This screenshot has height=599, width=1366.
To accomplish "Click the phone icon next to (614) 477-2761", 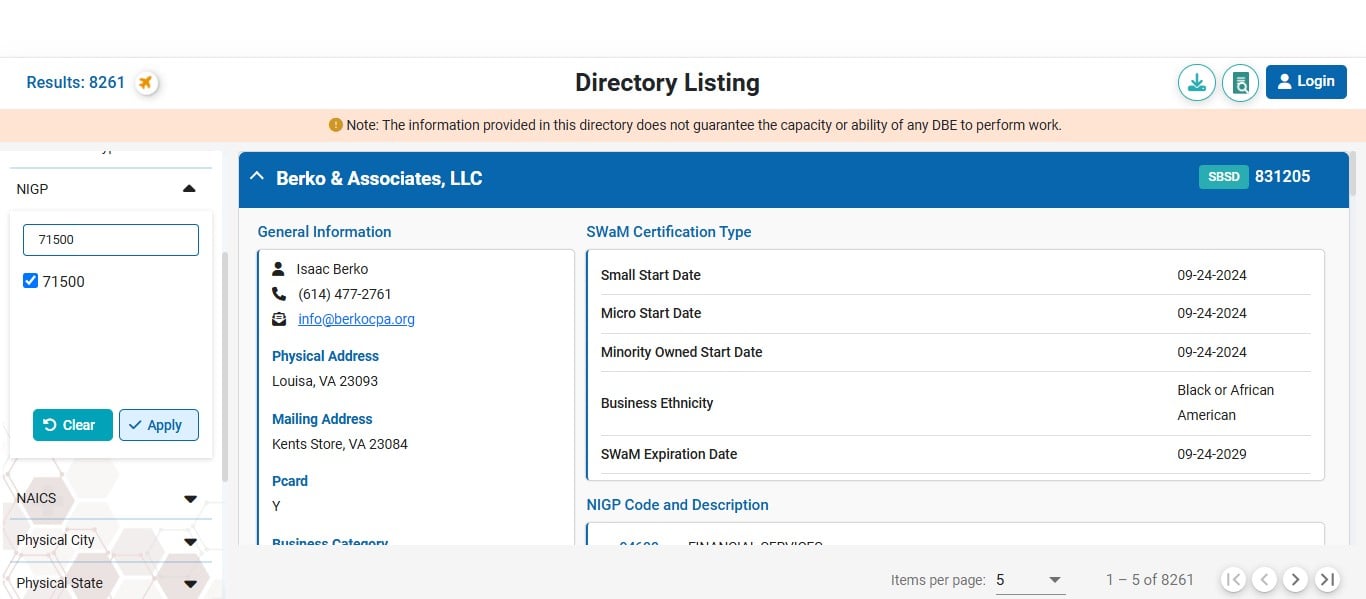I will click(279, 294).
